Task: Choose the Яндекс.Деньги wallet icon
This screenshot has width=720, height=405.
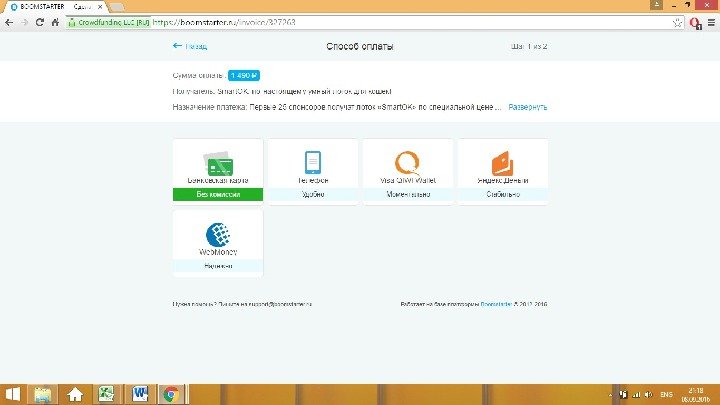Action: pyautogui.click(x=503, y=163)
